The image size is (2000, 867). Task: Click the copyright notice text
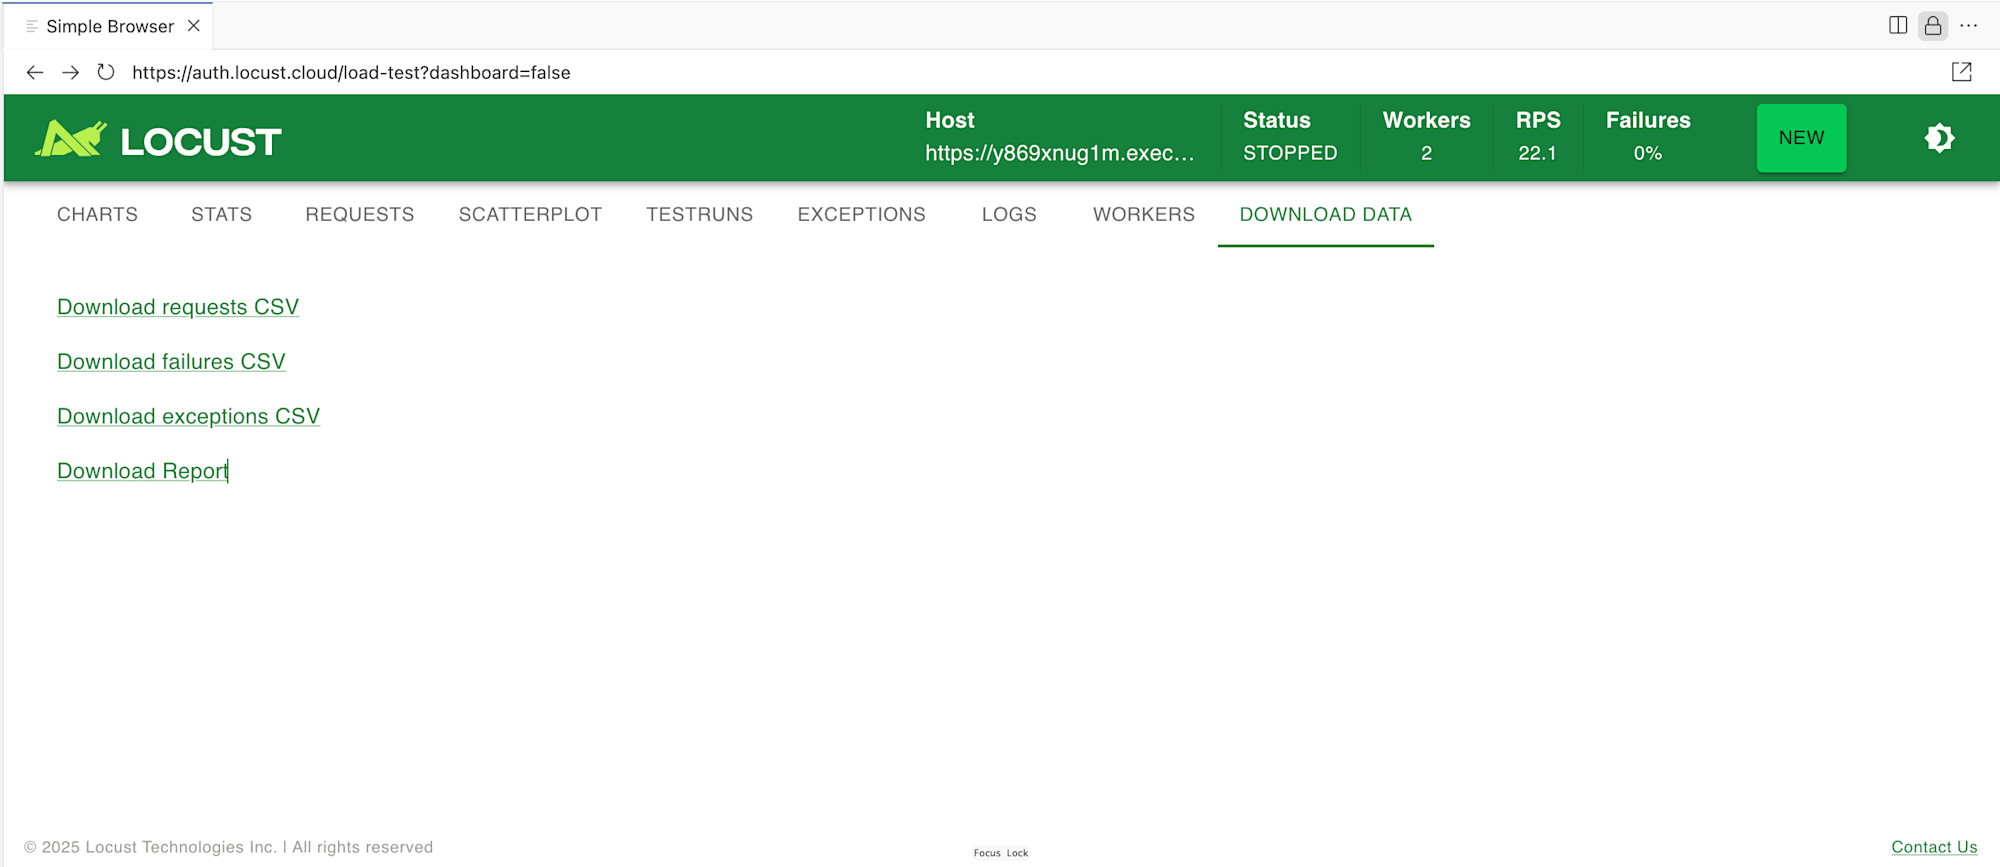click(x=228, y=847)
